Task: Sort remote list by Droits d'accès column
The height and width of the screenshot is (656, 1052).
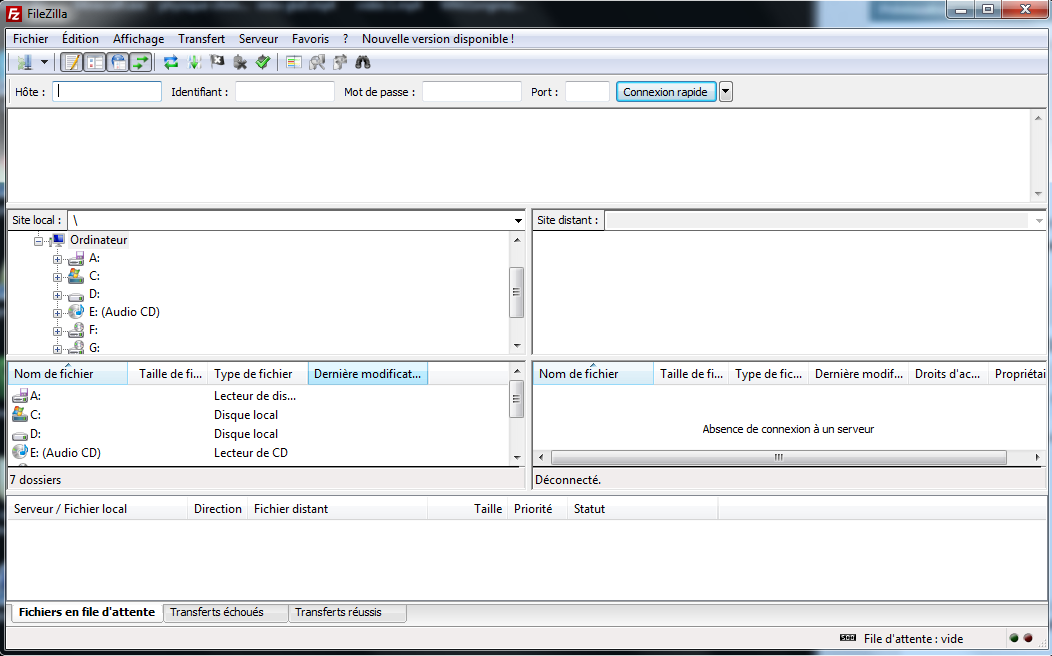Action: (948, 374)
